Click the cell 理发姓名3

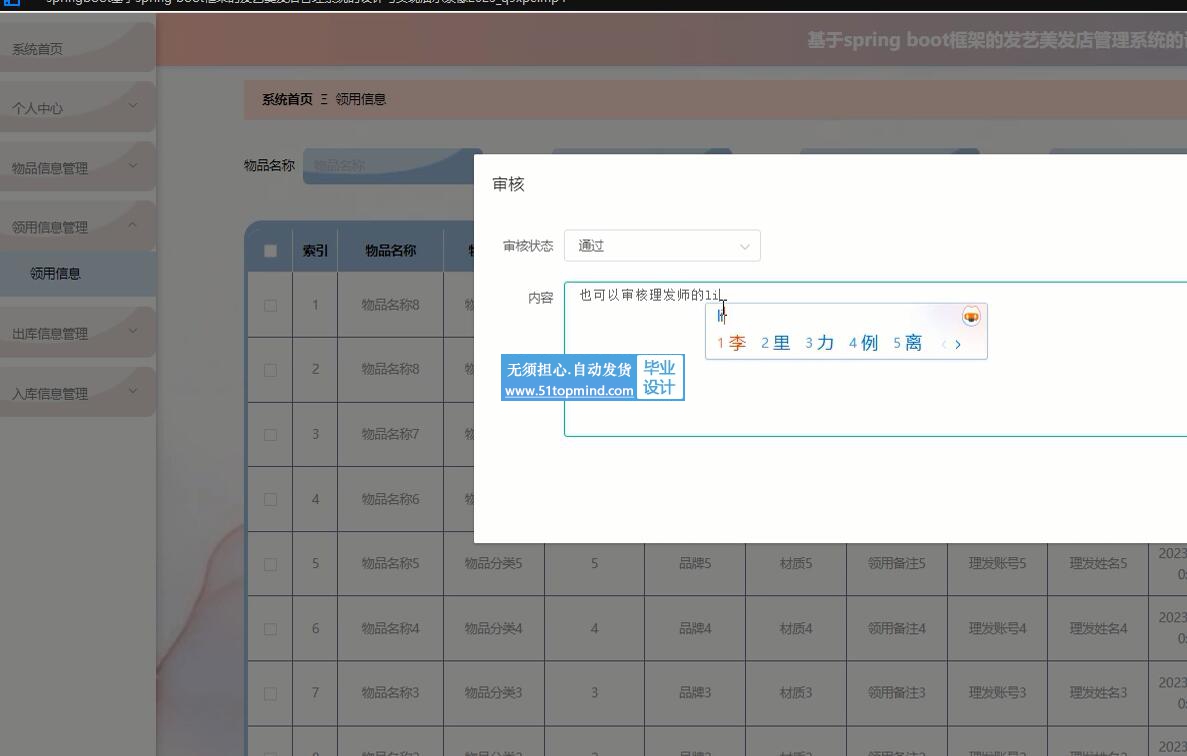1098,693
